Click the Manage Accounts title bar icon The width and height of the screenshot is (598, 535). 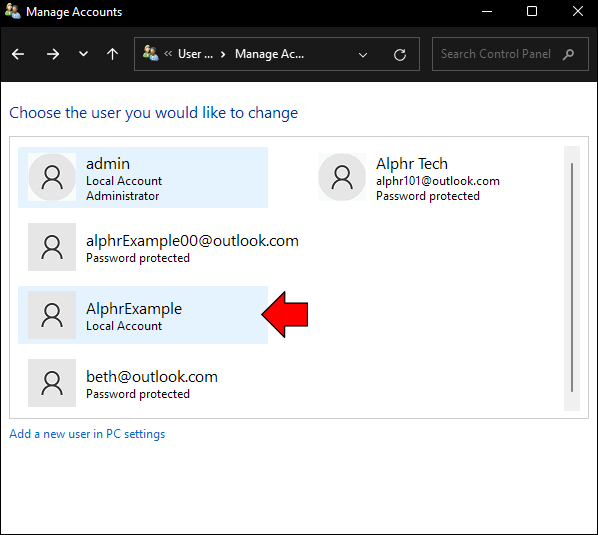coord(13,11)
